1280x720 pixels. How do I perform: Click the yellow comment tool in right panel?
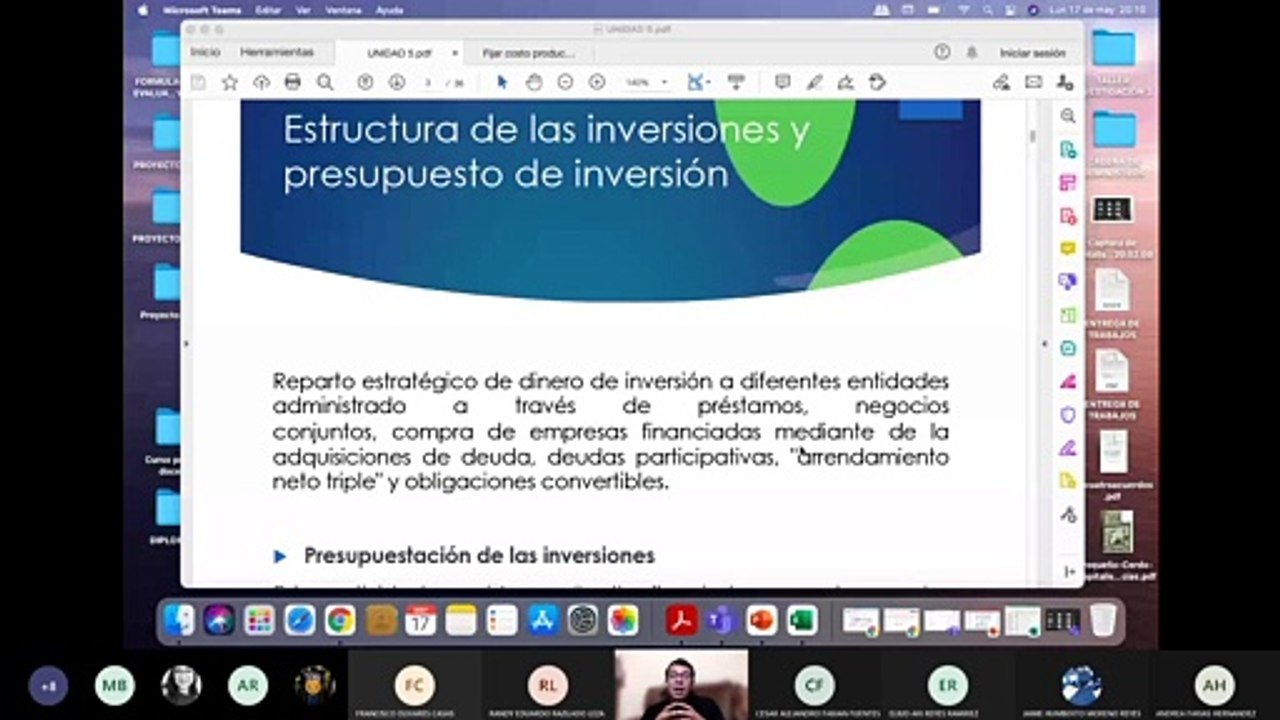[1068, 248]
